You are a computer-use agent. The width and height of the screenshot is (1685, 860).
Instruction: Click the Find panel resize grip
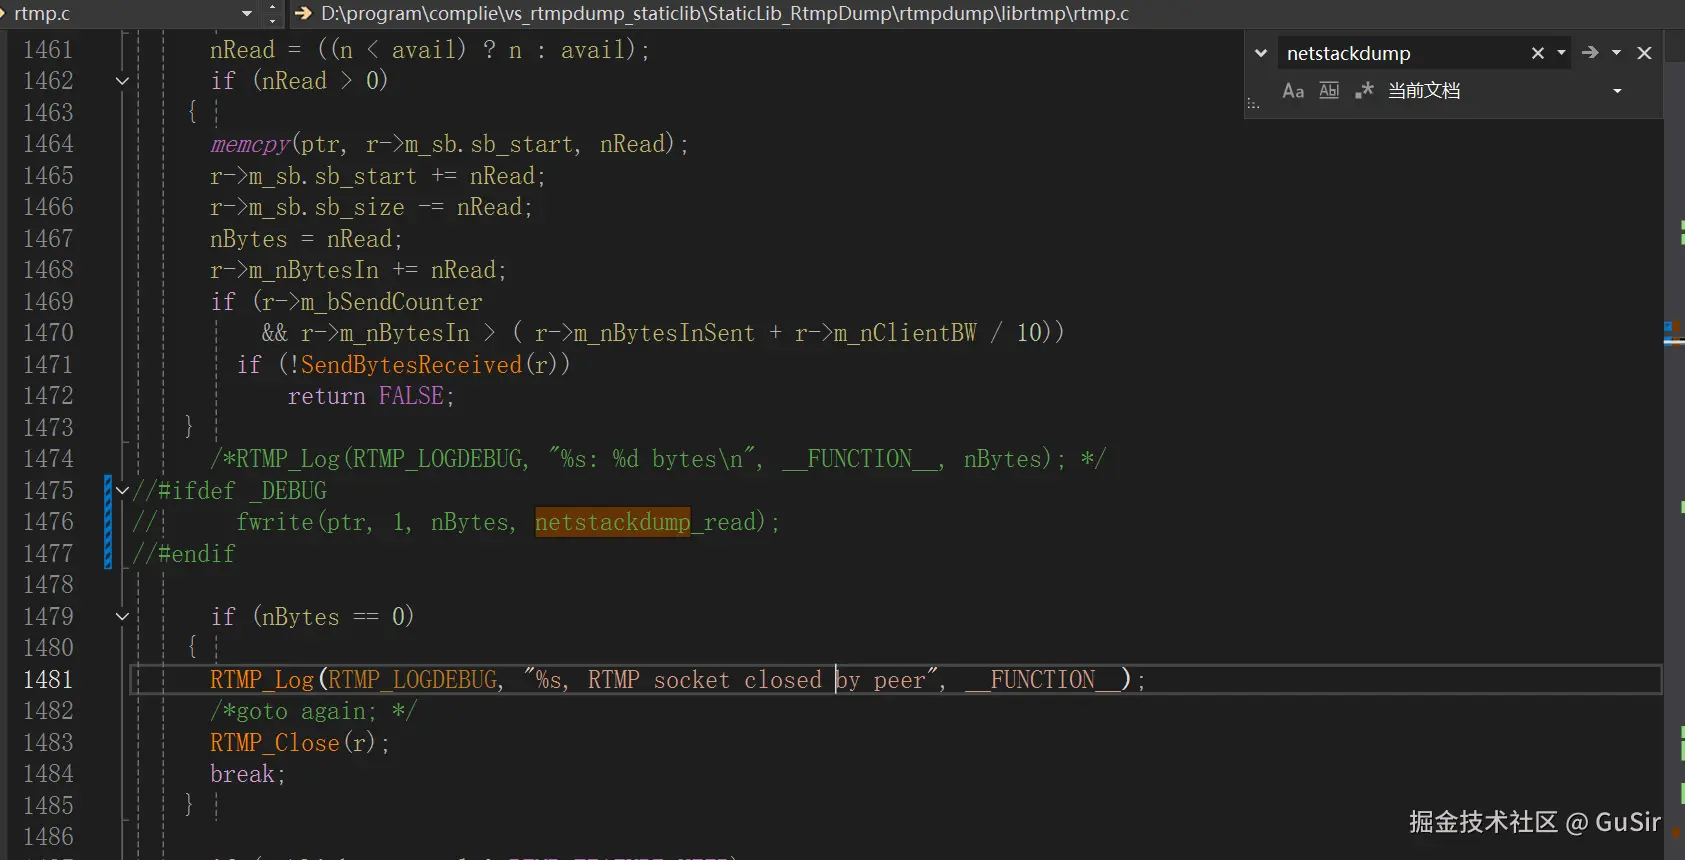click(x=1253, y=103)
